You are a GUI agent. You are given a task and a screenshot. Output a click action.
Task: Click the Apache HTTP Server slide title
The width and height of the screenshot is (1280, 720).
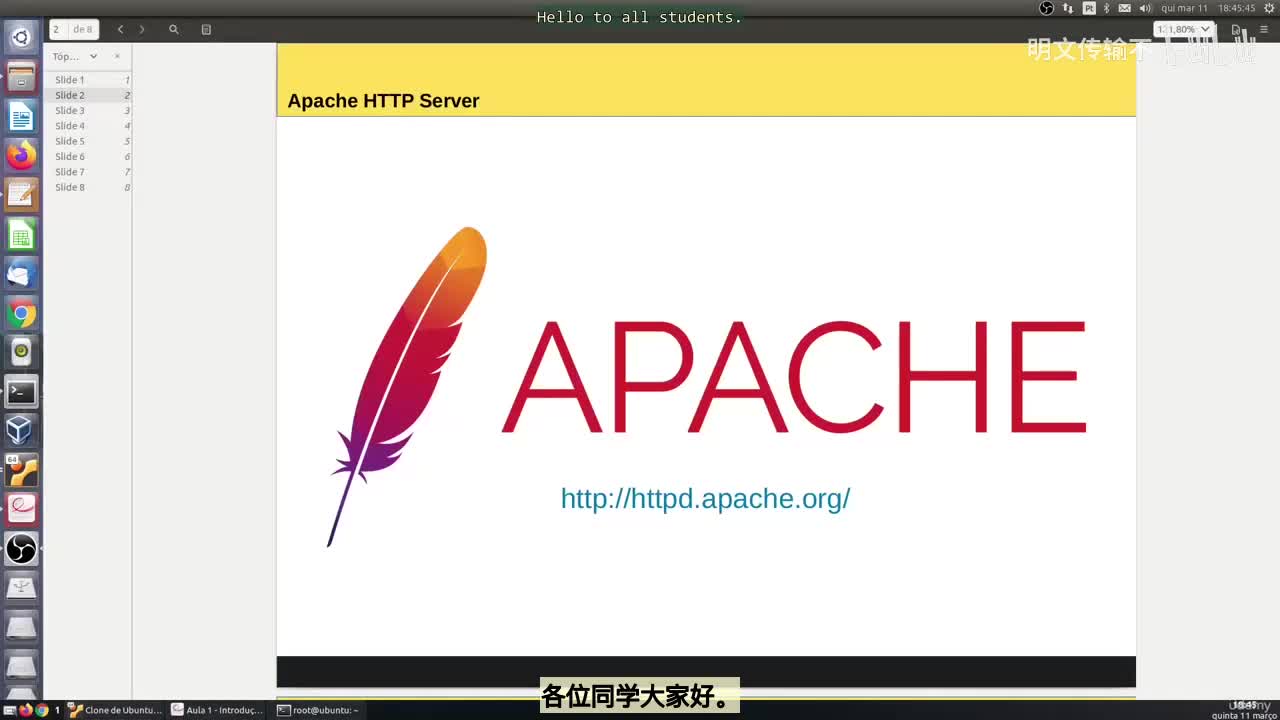coord(383,101)
